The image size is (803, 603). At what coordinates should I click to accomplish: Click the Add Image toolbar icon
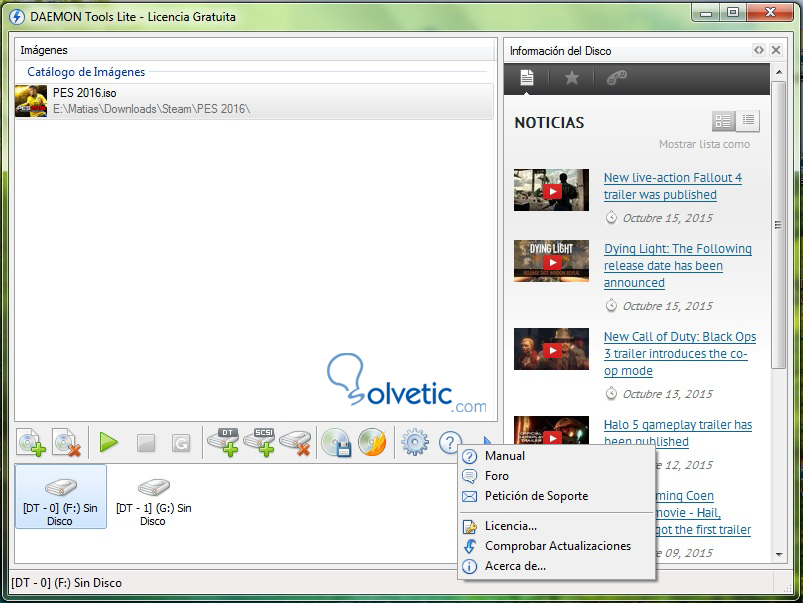31,442
